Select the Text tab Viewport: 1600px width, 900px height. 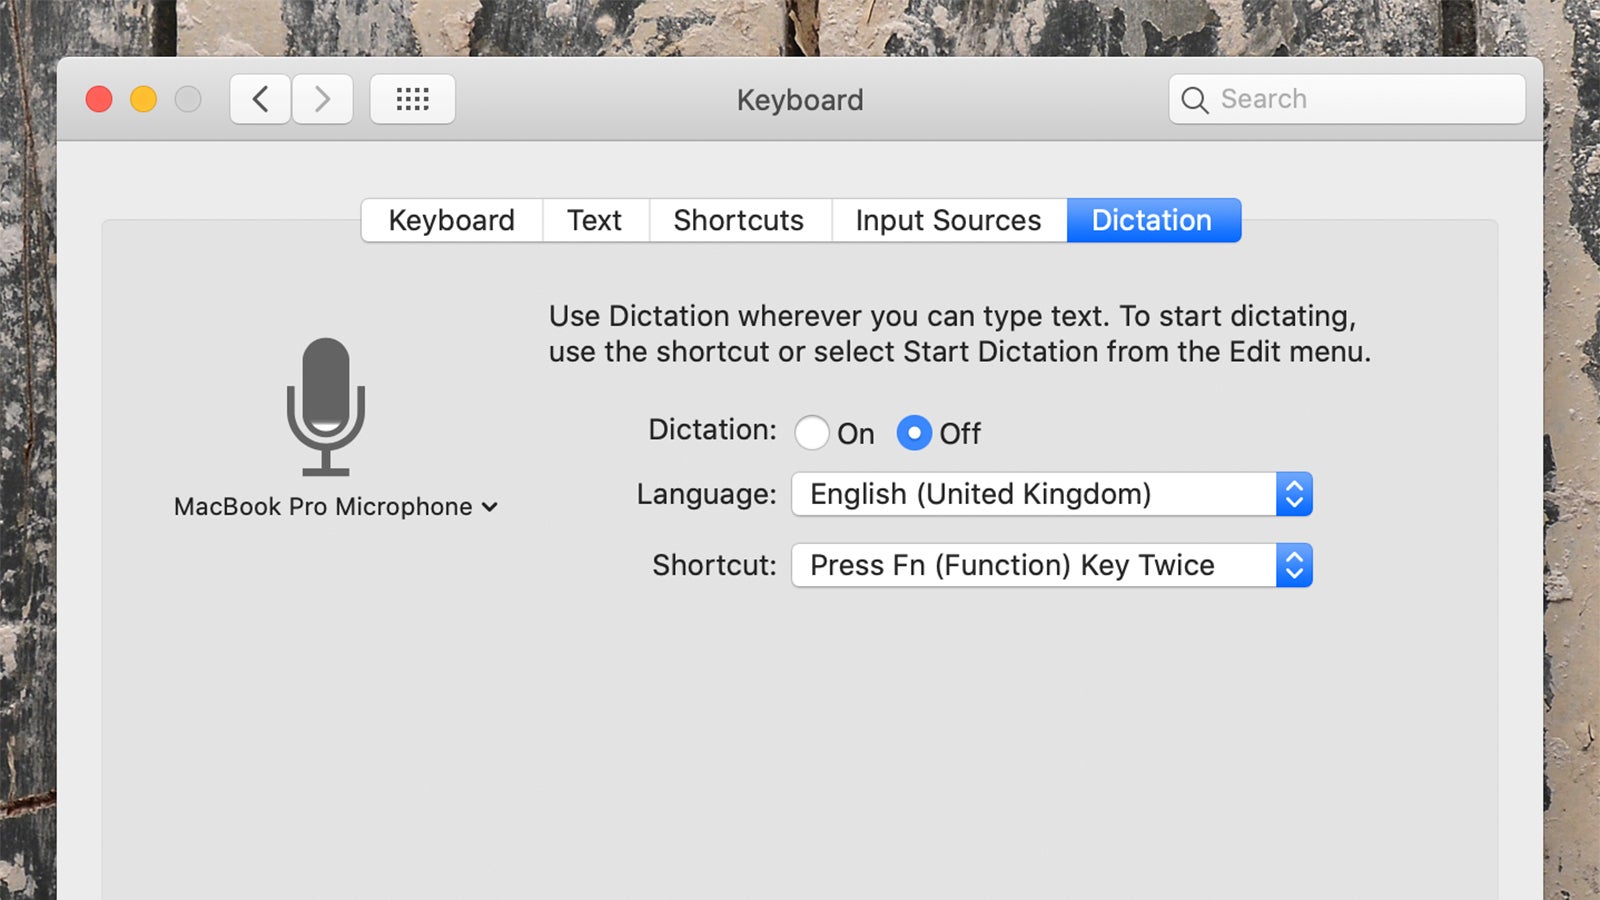click(x=595, y=220)
